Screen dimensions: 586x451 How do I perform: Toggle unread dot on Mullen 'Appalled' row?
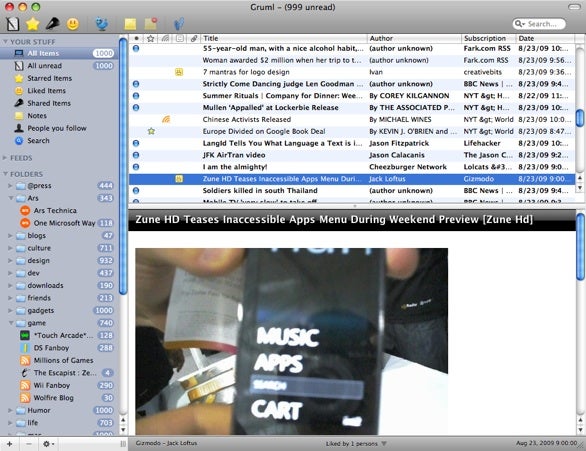(136, 108)
